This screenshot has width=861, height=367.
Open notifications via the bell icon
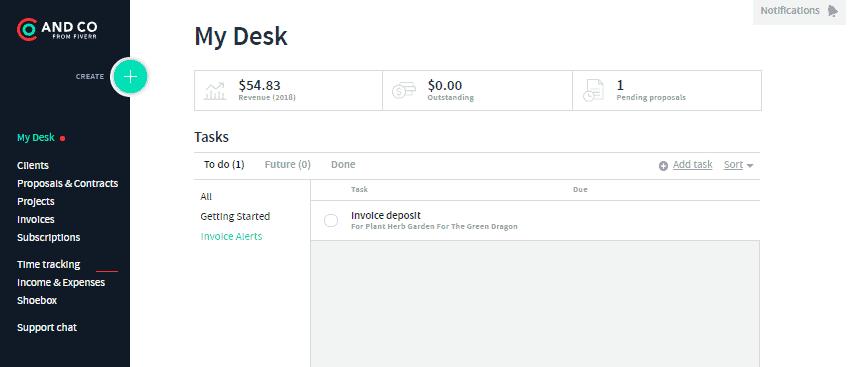833,11
